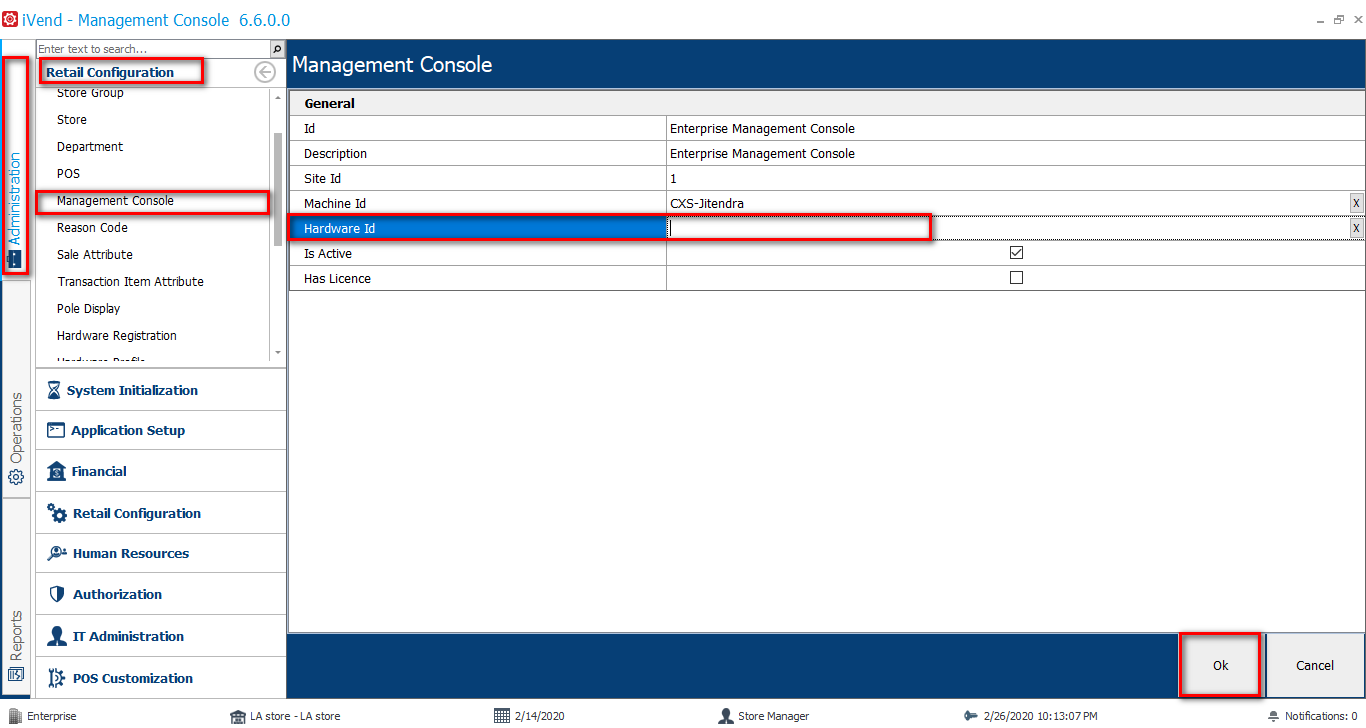
Task: Open the POS item
Action: 68,174
